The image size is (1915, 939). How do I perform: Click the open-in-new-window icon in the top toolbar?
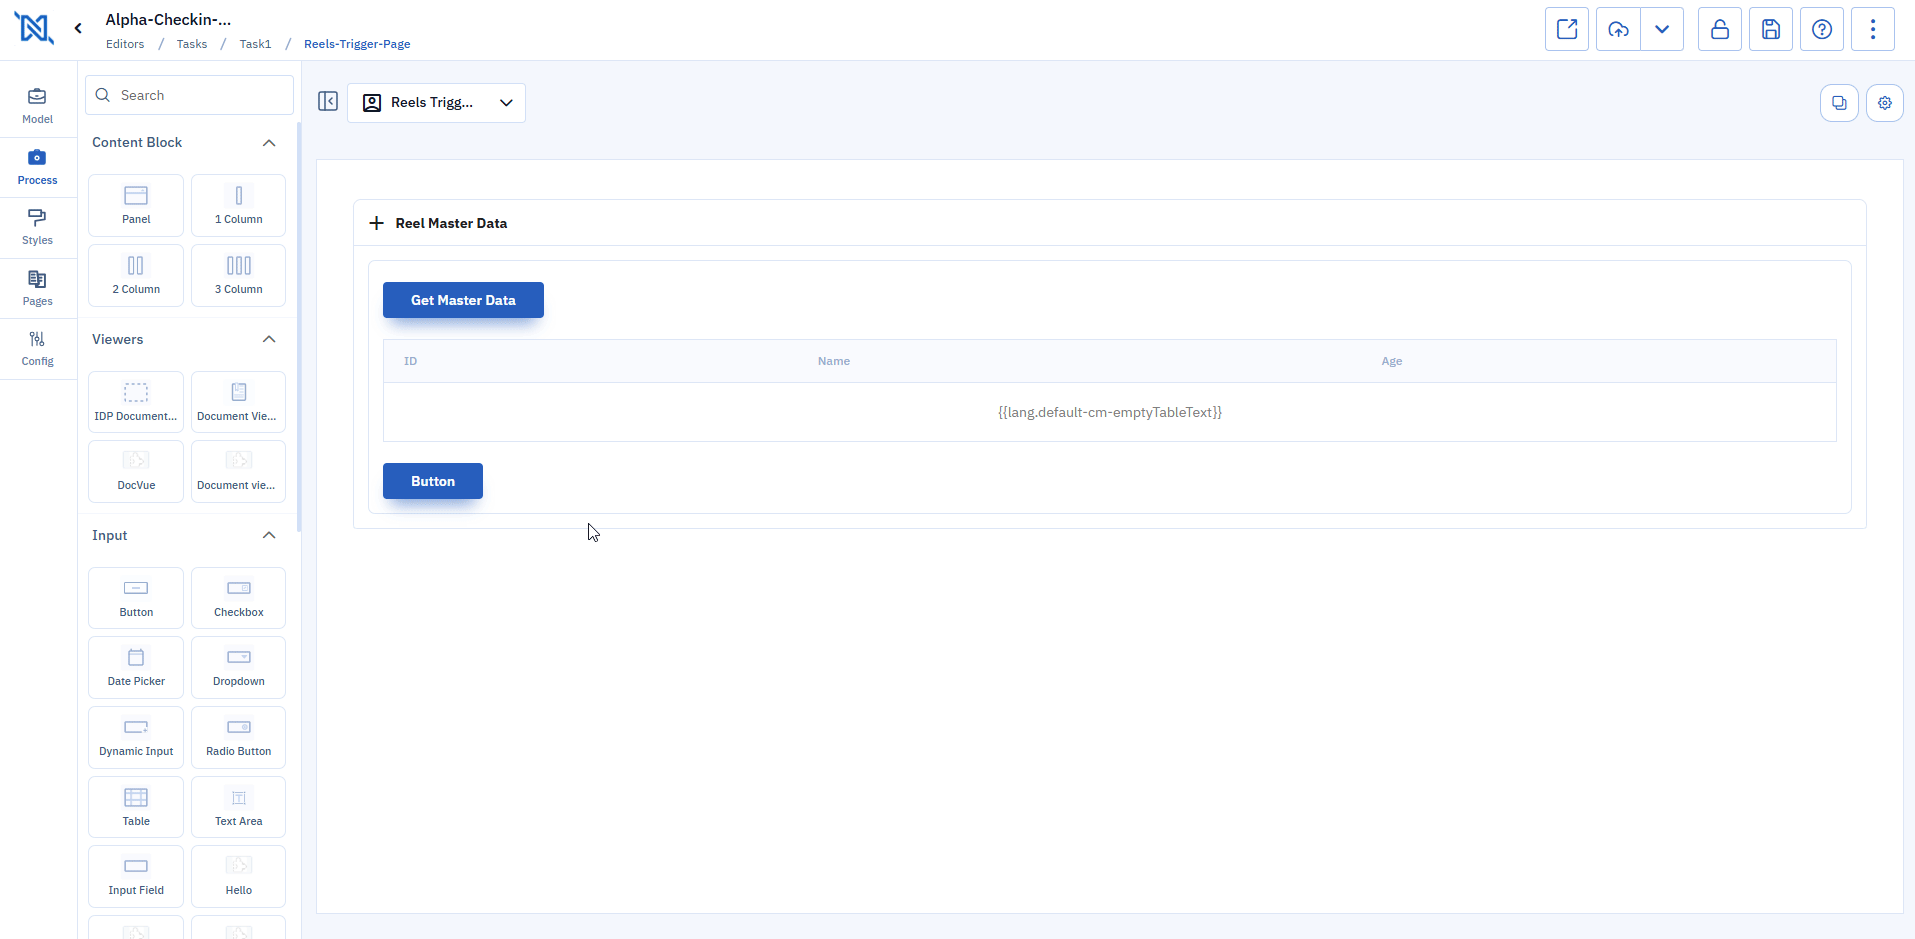[x=1567, y=29]
